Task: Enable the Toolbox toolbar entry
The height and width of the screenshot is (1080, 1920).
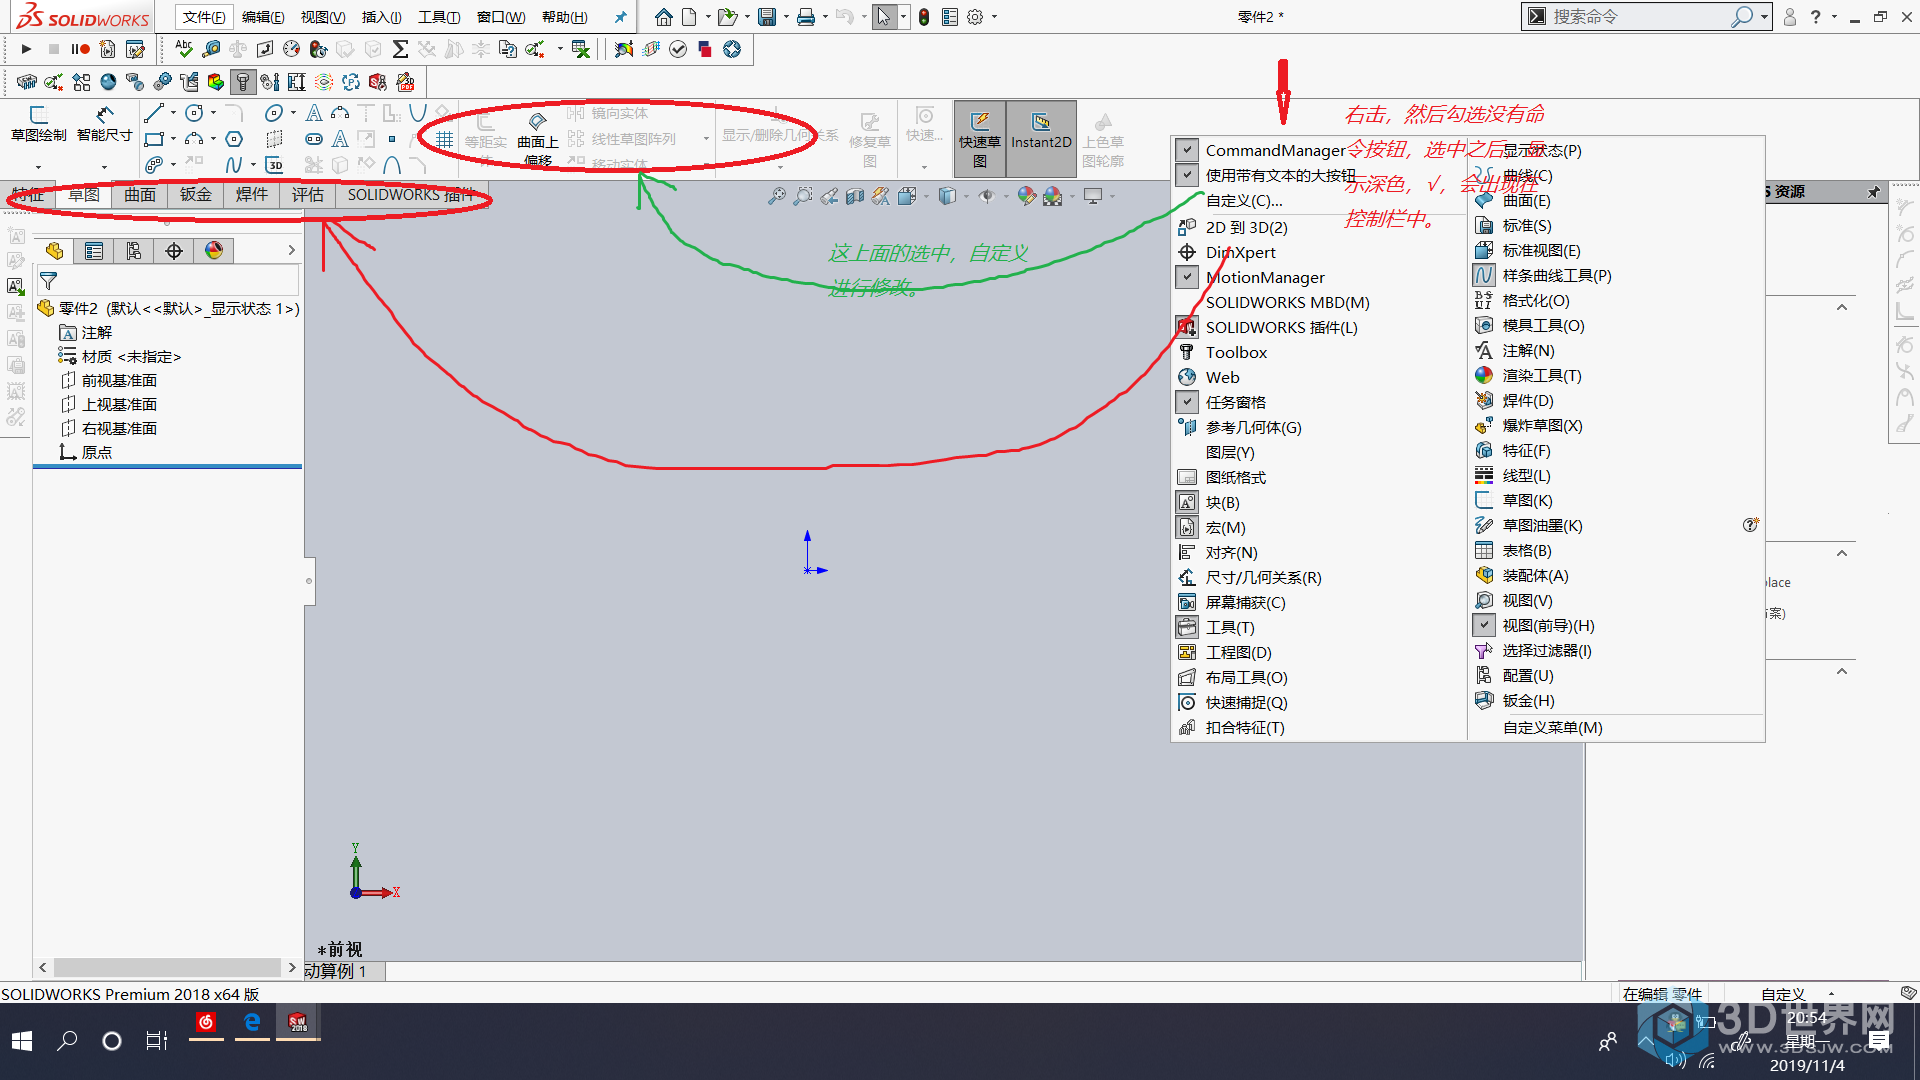Action: click(x=1236, y=352)
